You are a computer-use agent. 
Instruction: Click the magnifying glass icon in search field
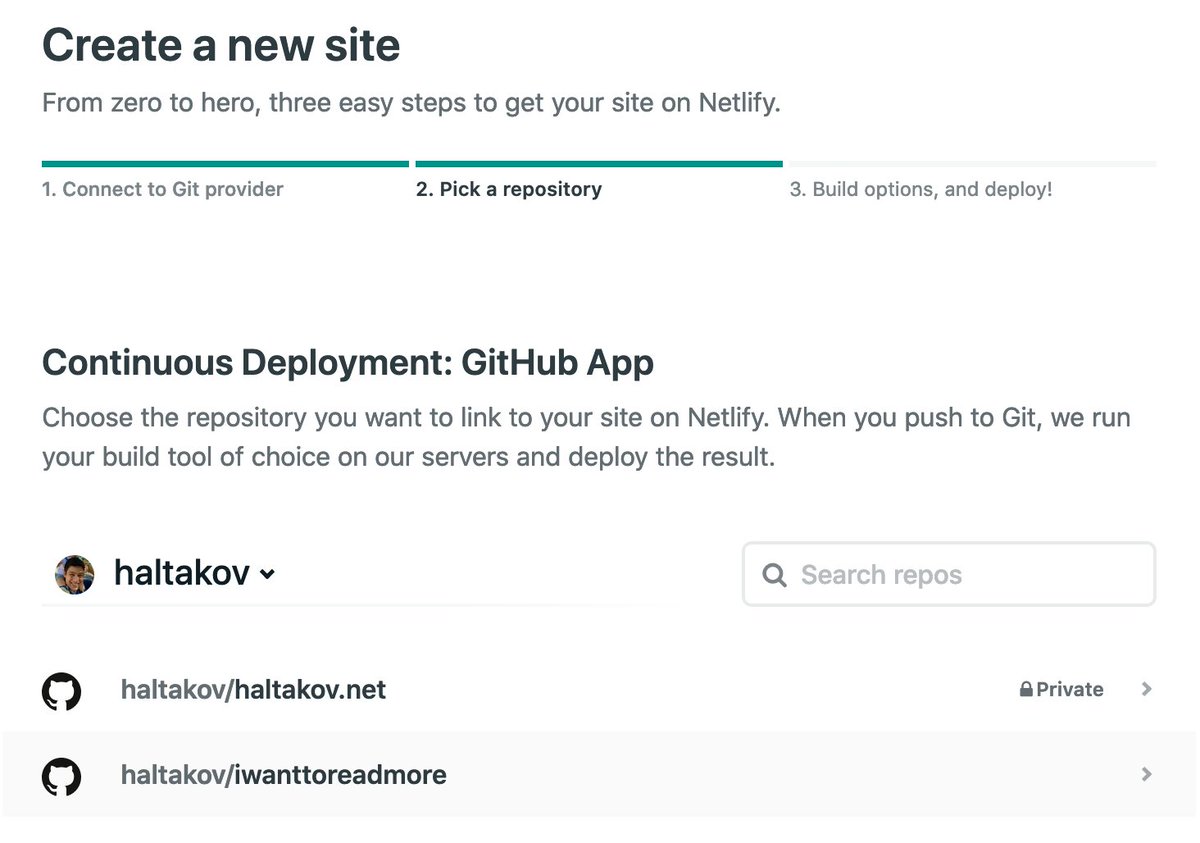pos(773,575)
